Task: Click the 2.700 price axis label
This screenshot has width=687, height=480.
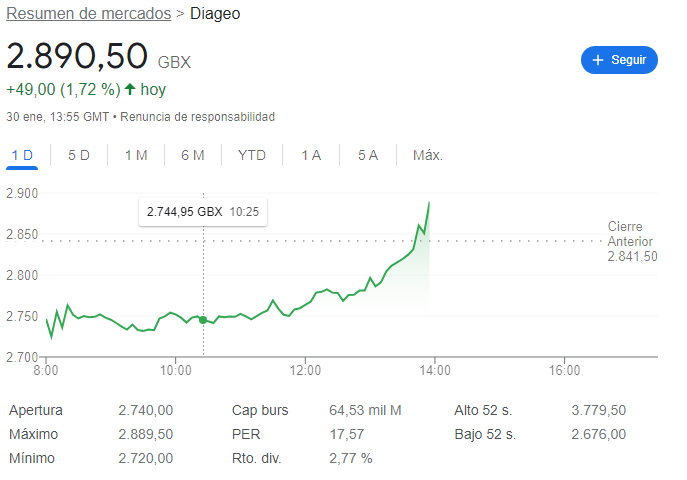Action: 22,357
